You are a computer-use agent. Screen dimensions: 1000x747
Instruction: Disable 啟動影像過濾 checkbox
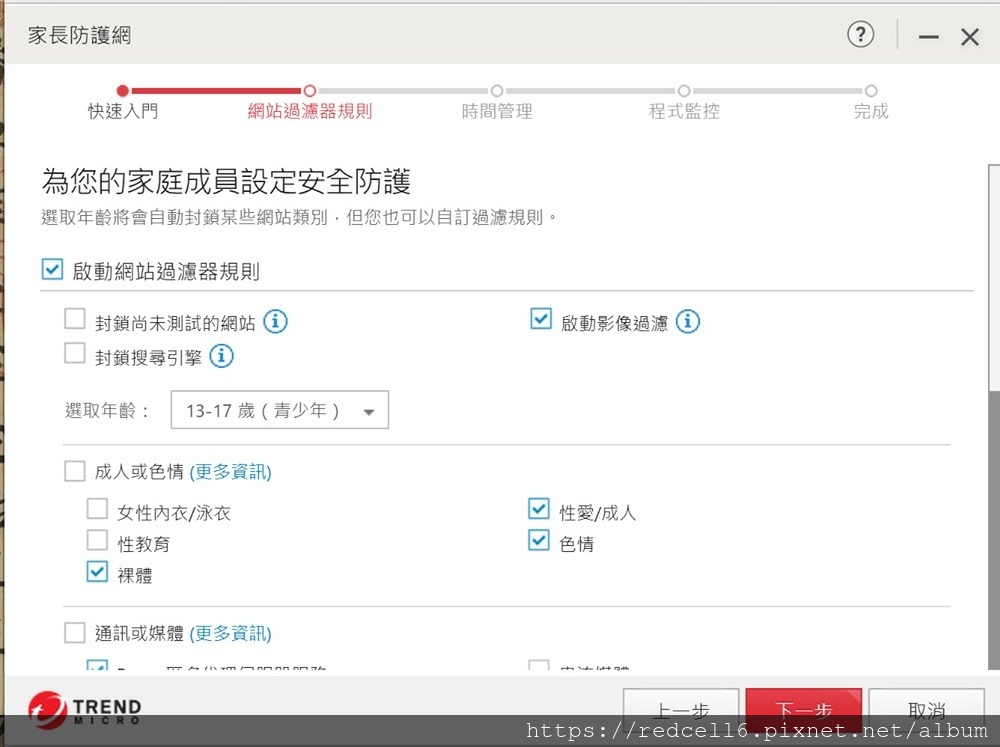(x=541, y=318)
